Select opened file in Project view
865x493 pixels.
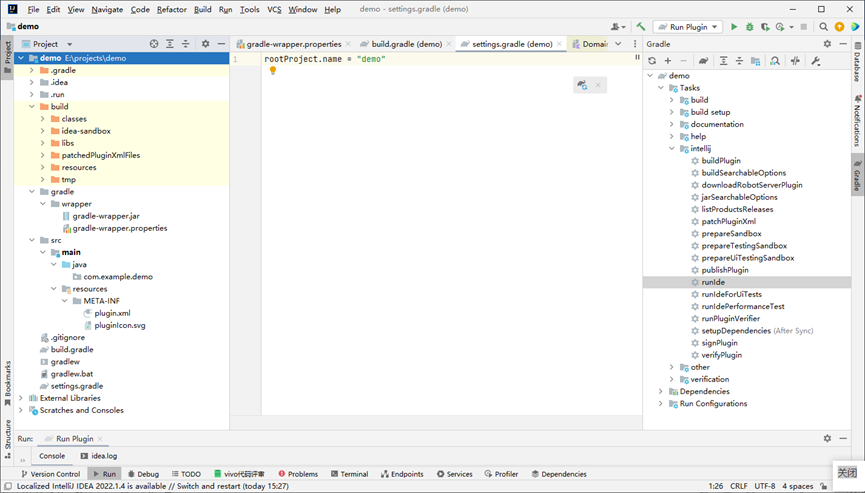[x=154, y=44]
